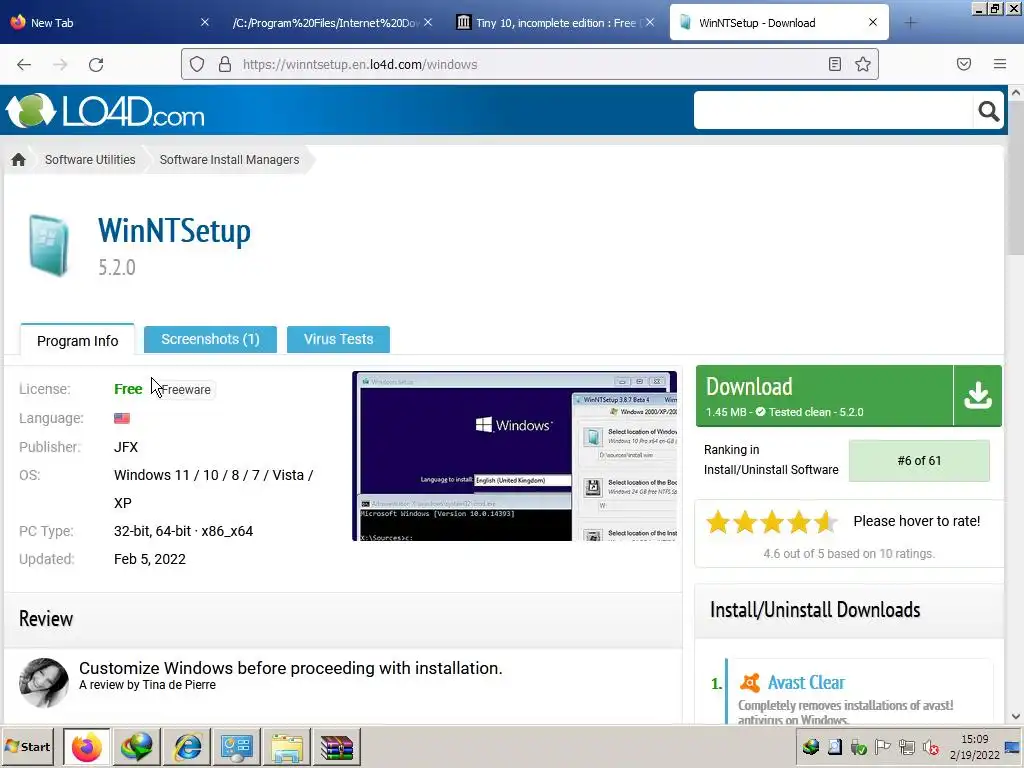
Task: Click the muted volume tray icon
Action: 931,747
